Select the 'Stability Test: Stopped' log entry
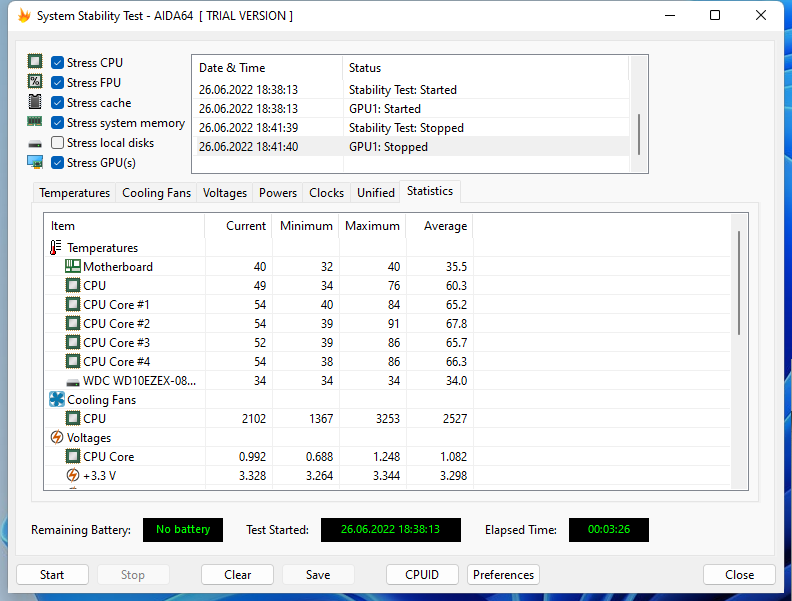The width and height of the screenshot is (792, 601). click(x=411, y=128)
